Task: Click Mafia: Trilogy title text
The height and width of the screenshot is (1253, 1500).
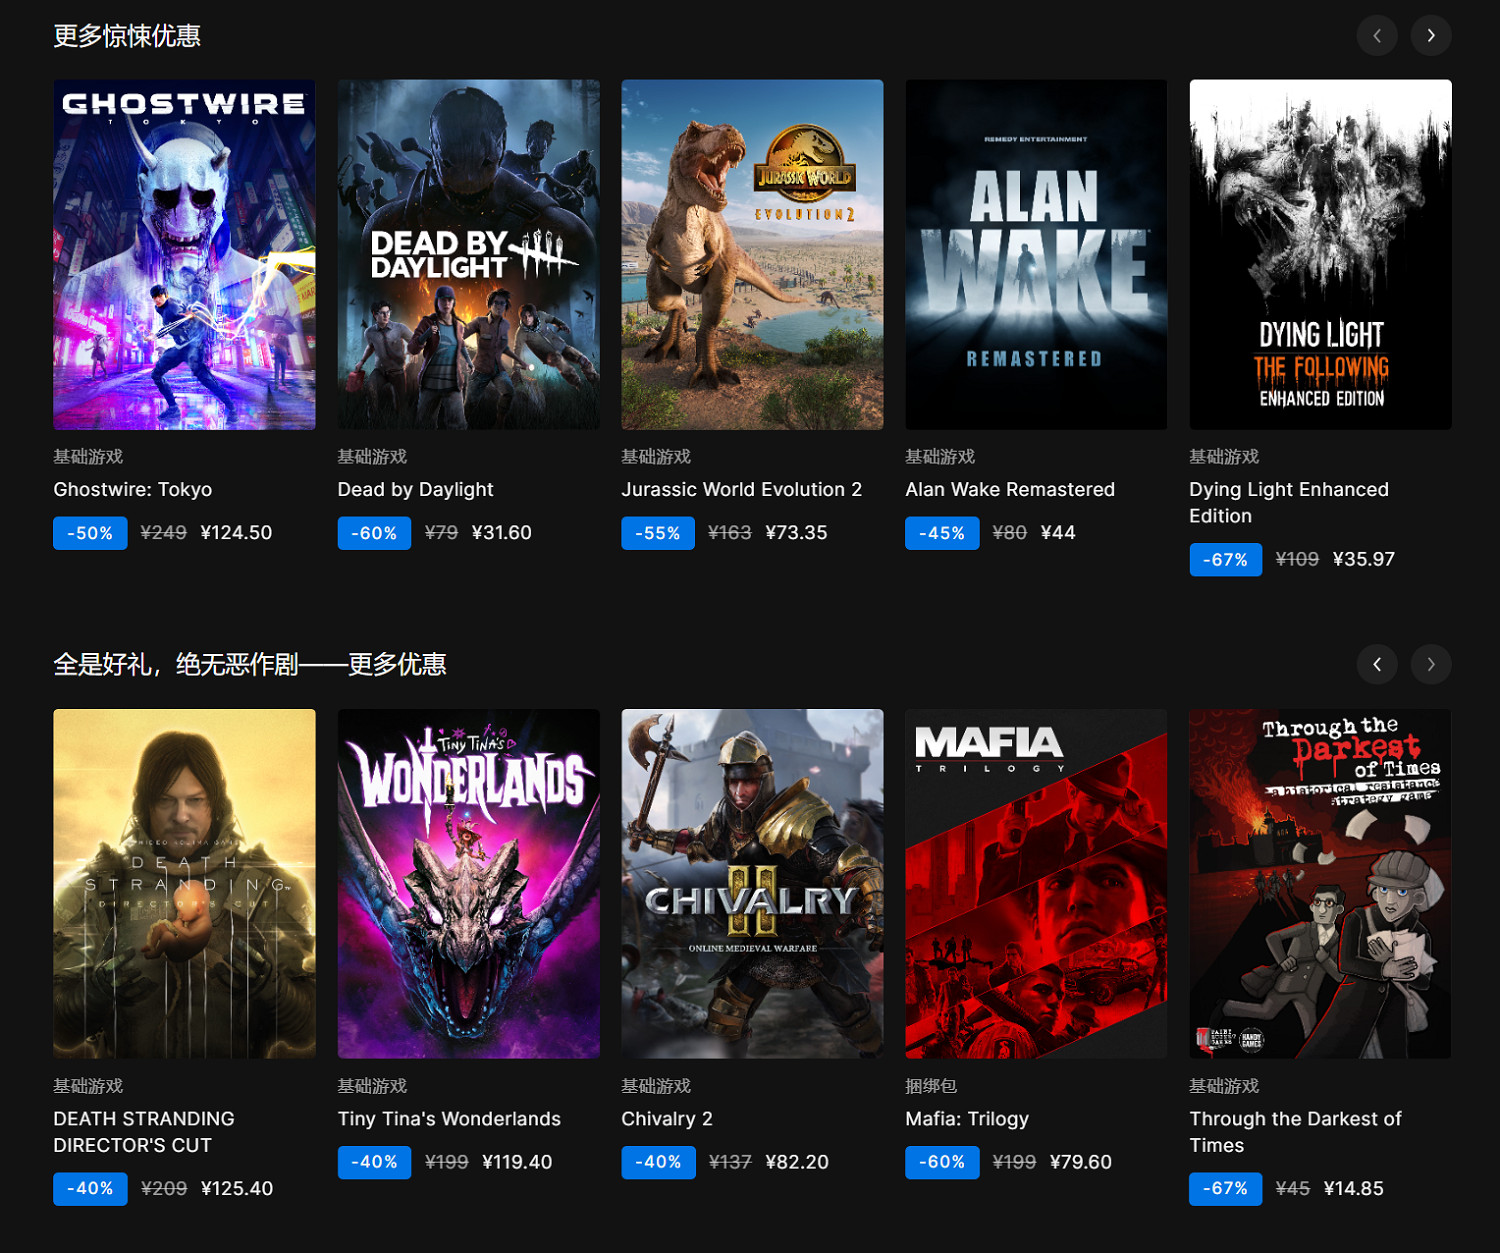Action: point(967,1119)
